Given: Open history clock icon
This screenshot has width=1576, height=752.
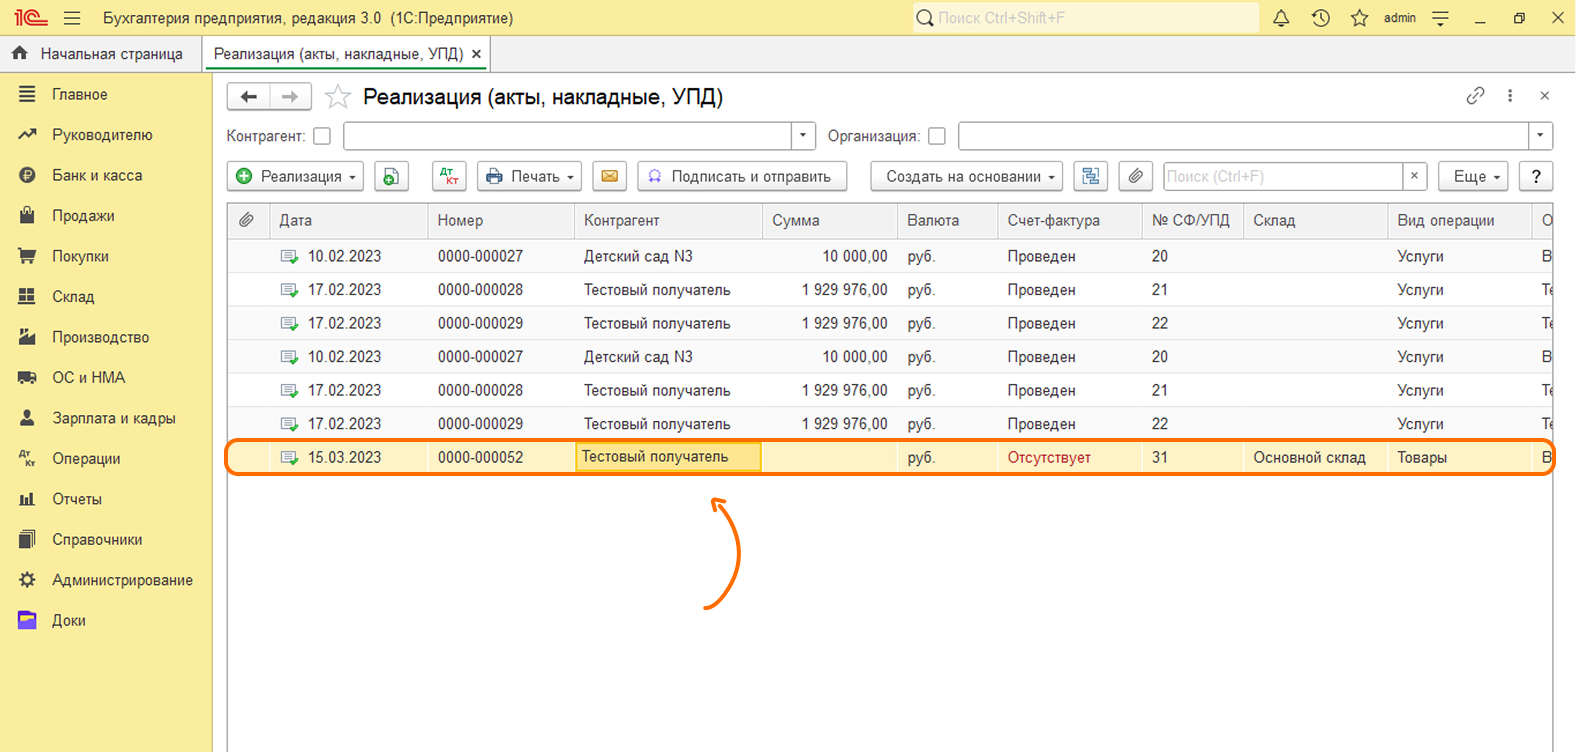Looking at the screenshot, I should coord(1320,18).
